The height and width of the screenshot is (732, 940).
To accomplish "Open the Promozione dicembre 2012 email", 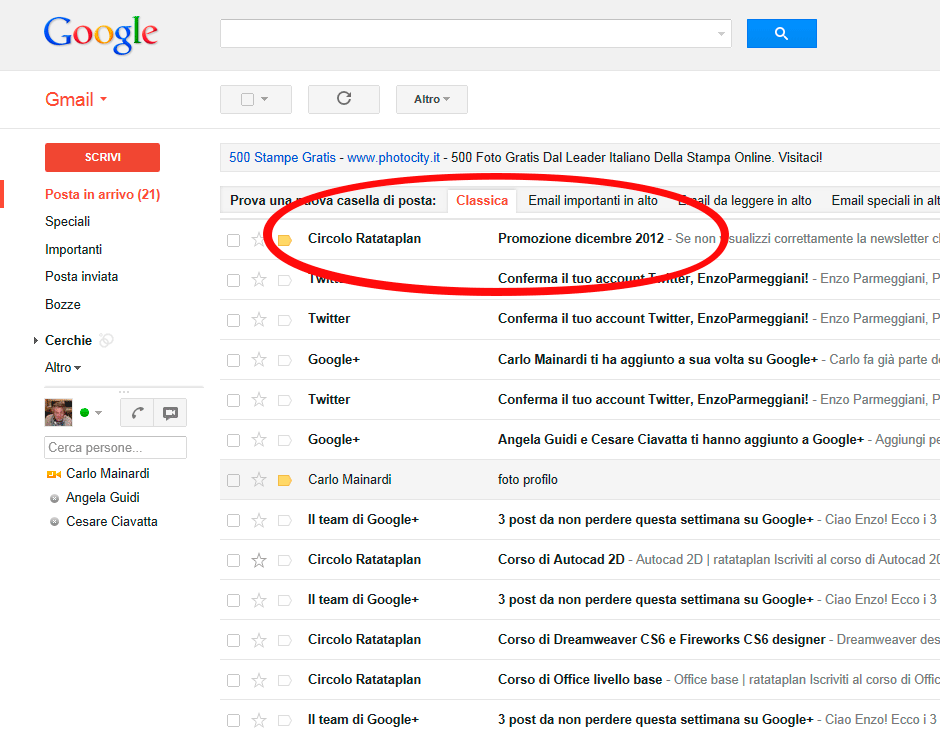I will [580, 239].
